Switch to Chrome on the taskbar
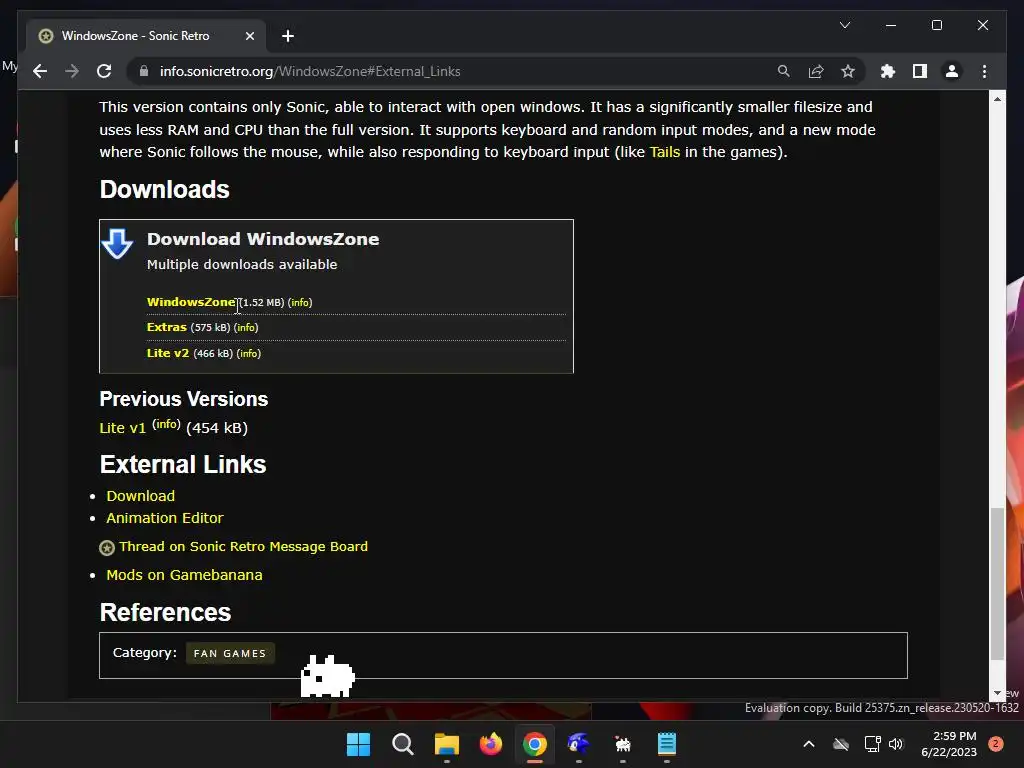Screen dimensions: 1024x768 click(x=535, y=744)
